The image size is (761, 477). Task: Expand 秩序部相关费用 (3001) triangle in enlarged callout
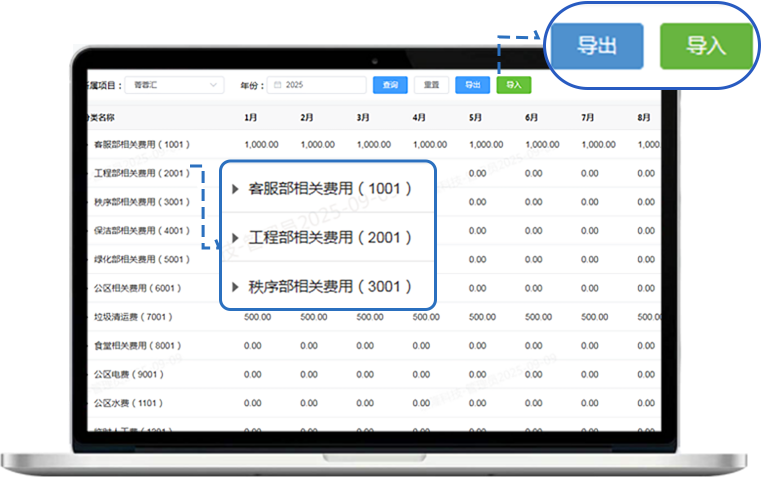point(234,287)
